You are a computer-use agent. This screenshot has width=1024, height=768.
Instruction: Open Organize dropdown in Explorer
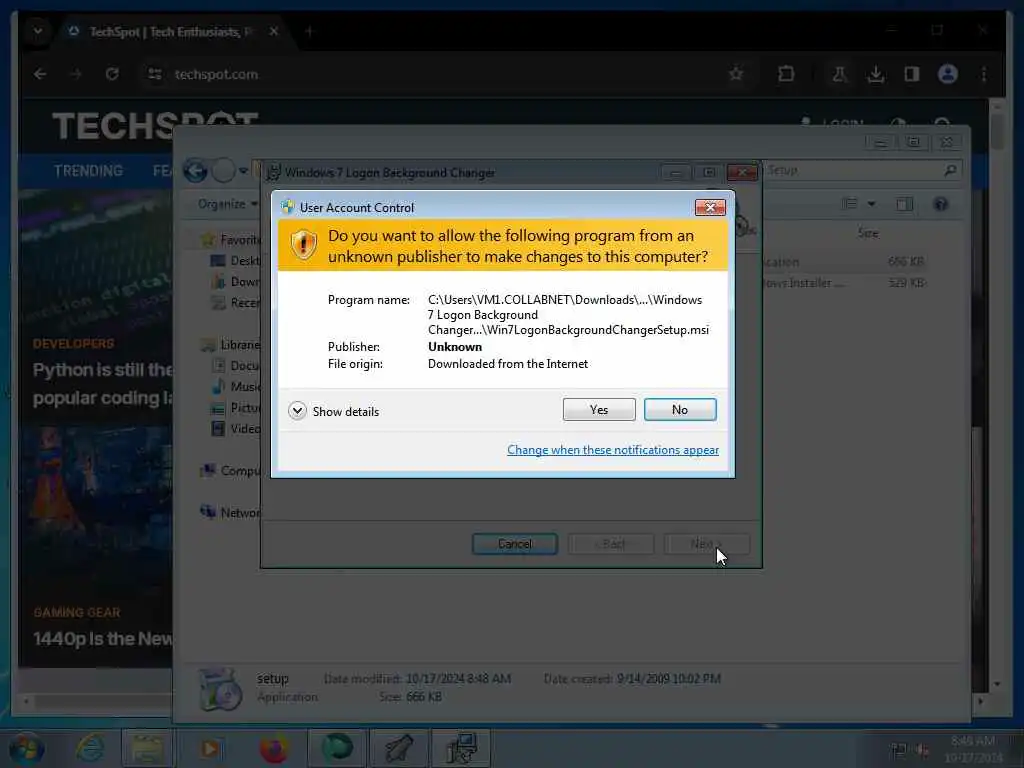click(227, 204)
